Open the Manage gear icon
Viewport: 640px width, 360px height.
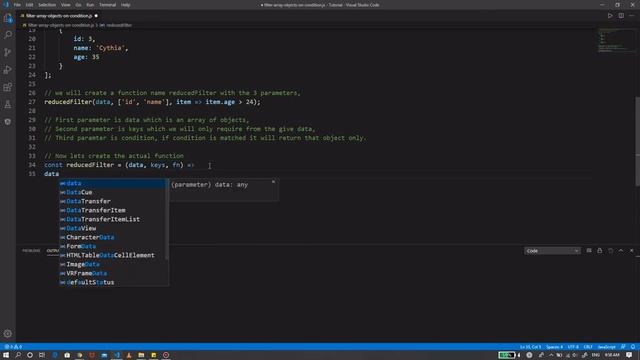click(8, 333)
